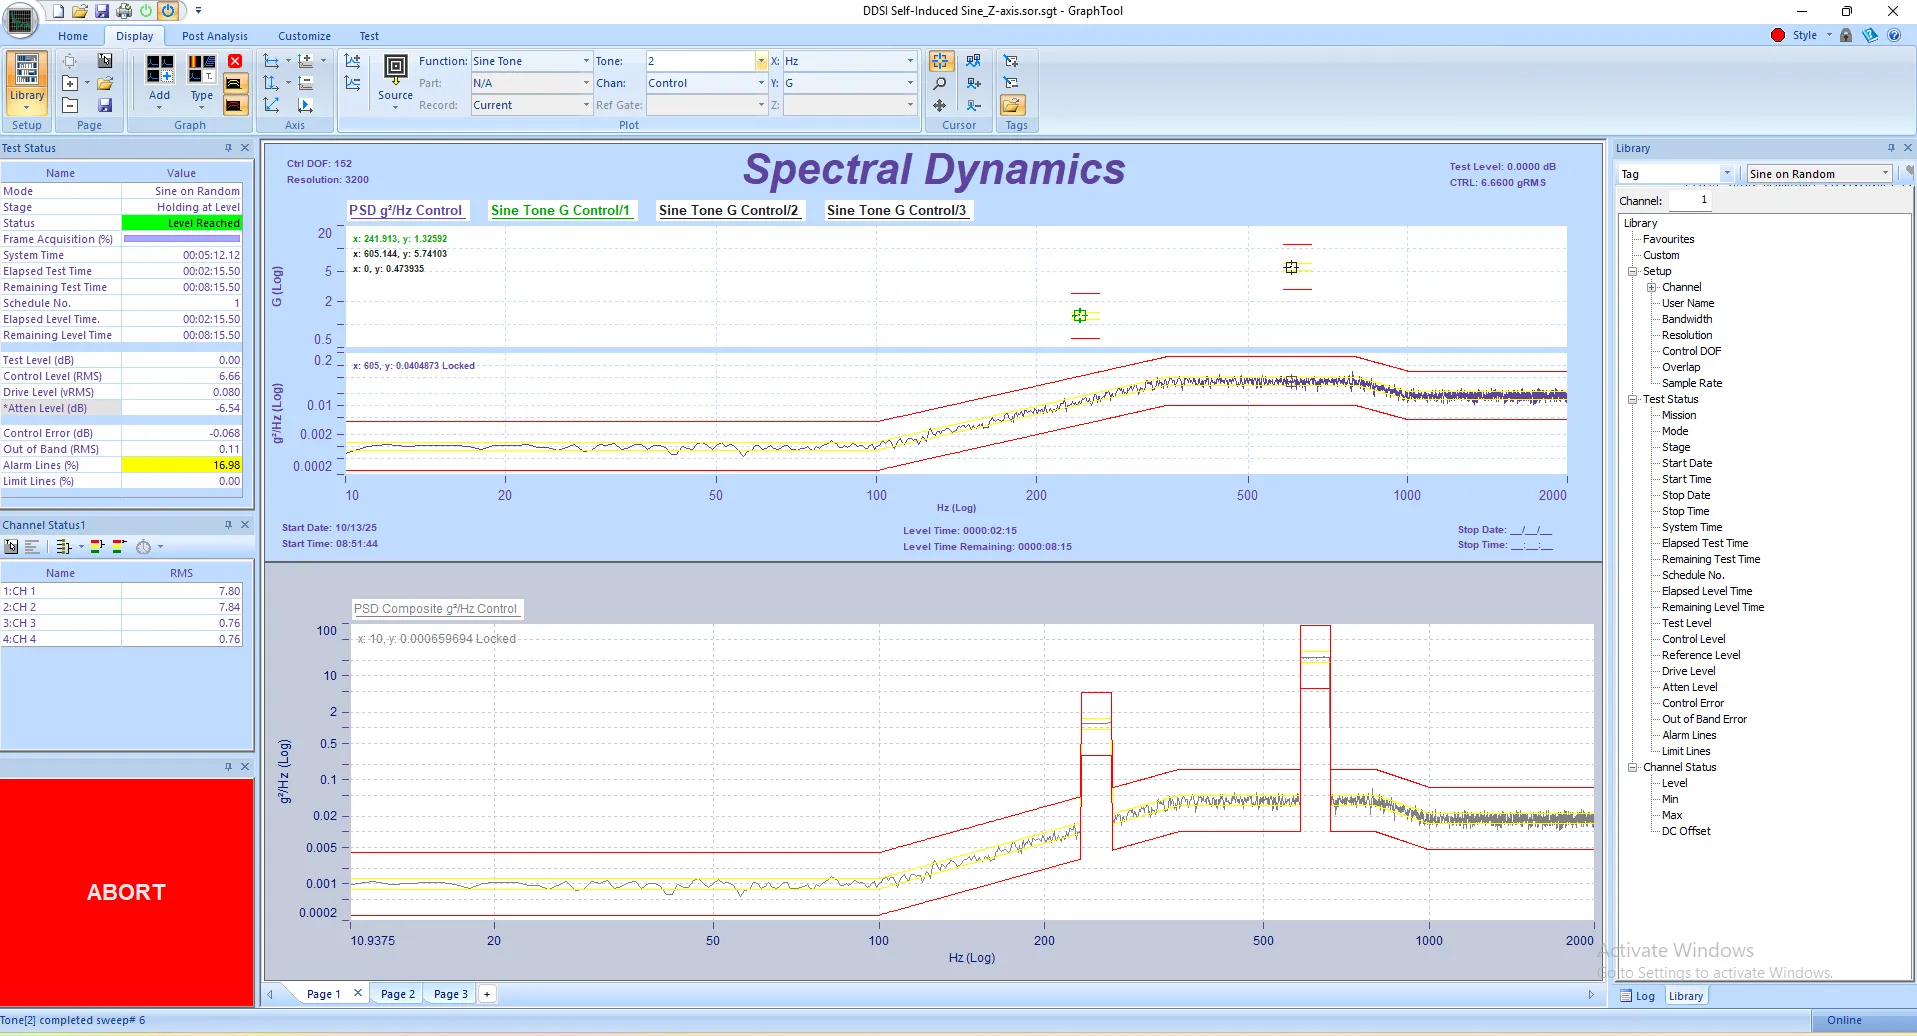This screenshot has width=1917, height=1036.
Task: Delete the current graph with the red X
Action: click(x=234, y=61)
